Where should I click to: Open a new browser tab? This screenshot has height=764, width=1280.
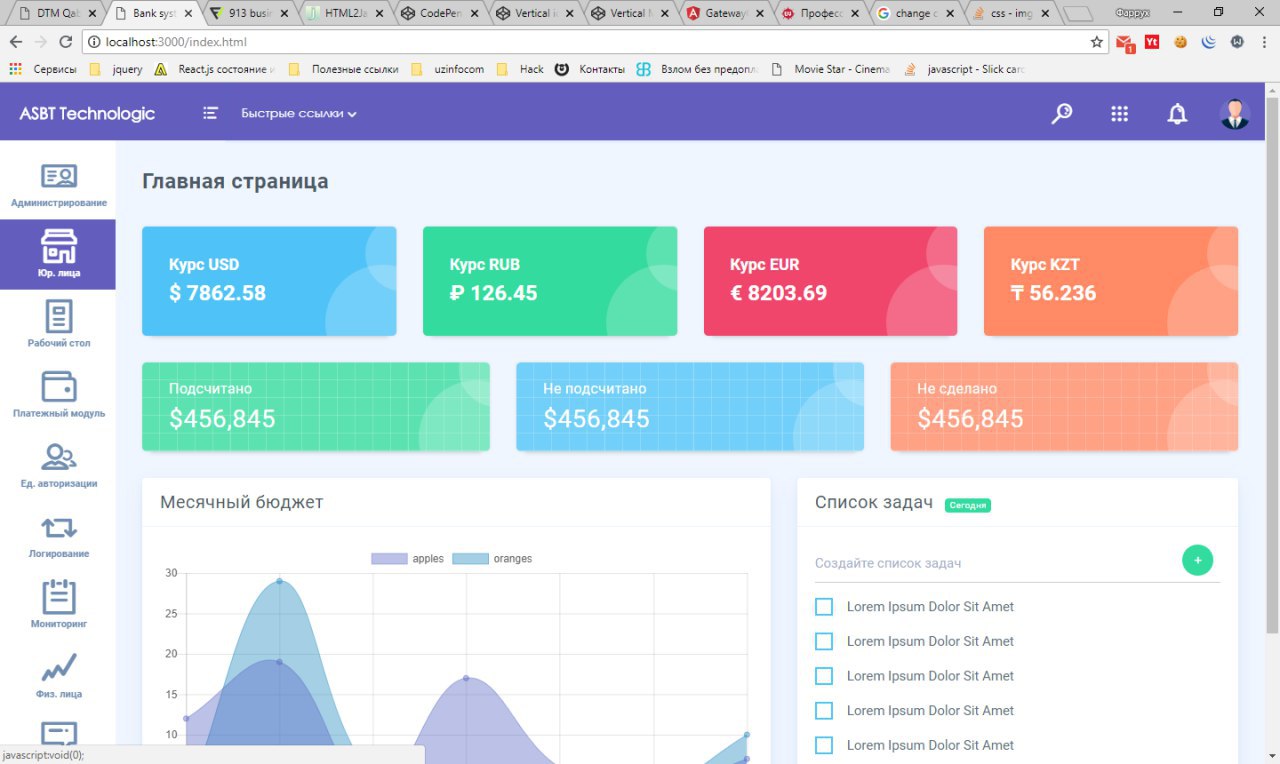click(x=1077, y=14)
